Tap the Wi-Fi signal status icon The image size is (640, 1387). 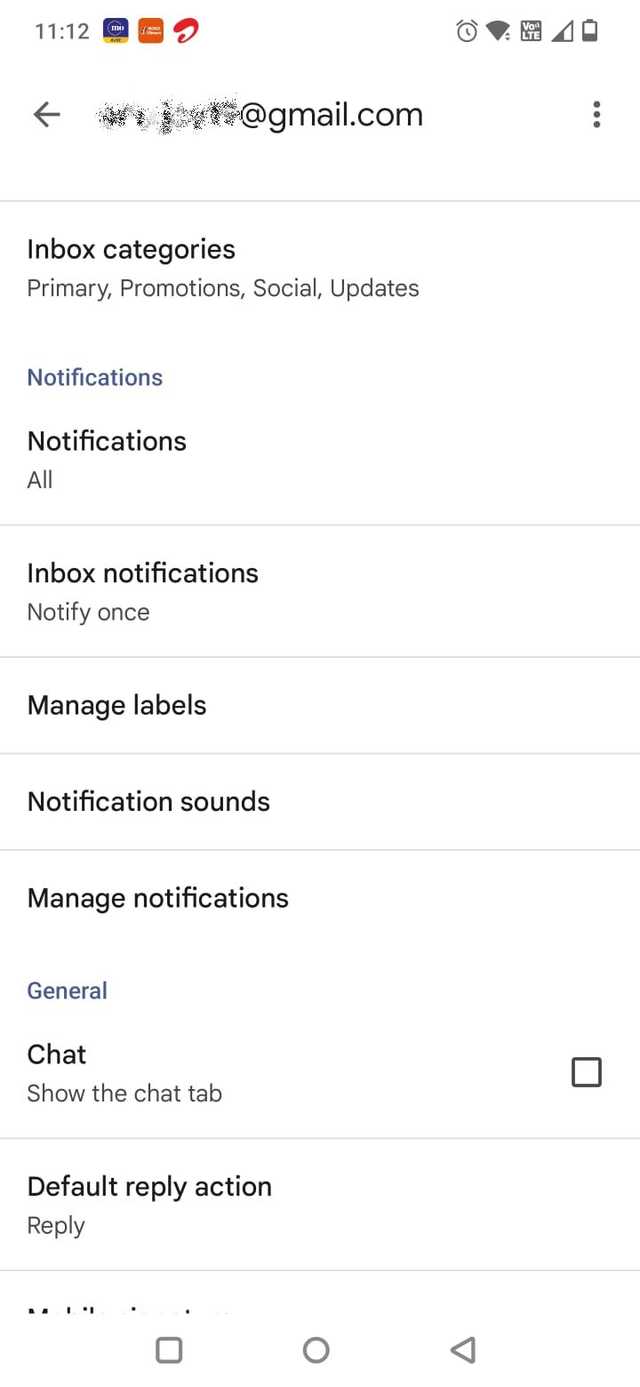(497, 31)
